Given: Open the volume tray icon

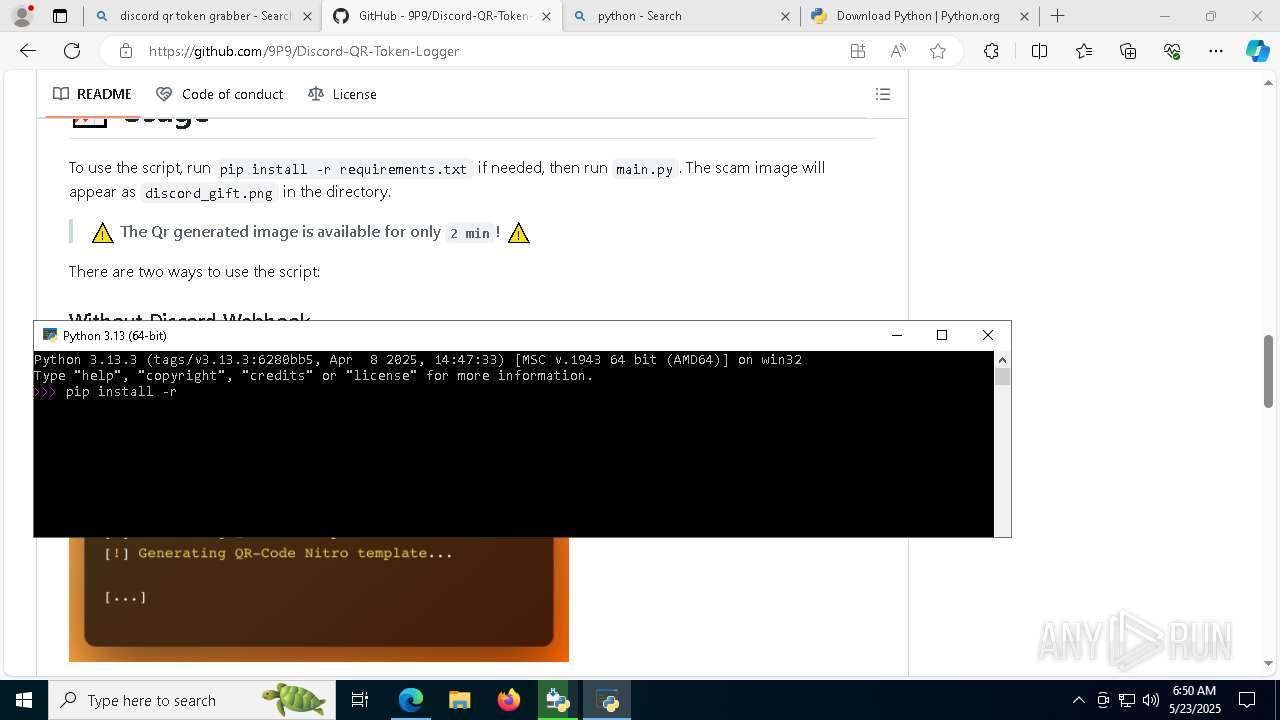Looking at the screenshot, I should coord(1151,700).
